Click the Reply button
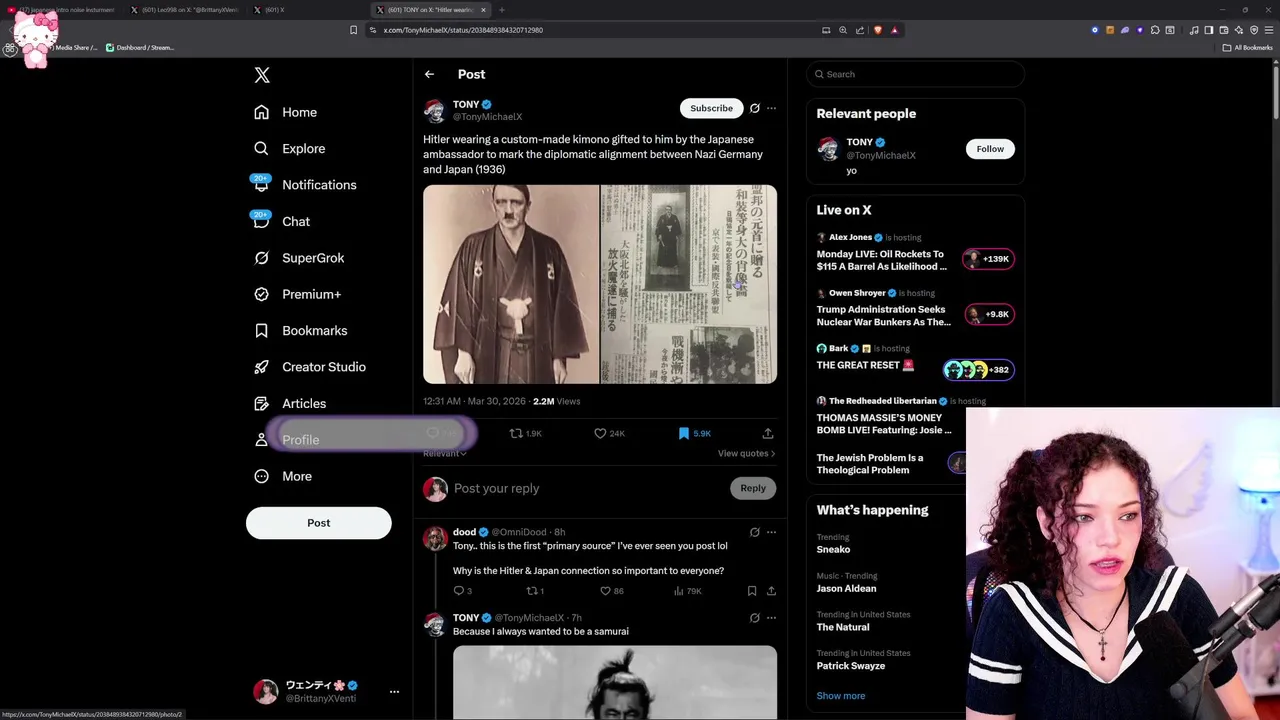 point(753,488)
